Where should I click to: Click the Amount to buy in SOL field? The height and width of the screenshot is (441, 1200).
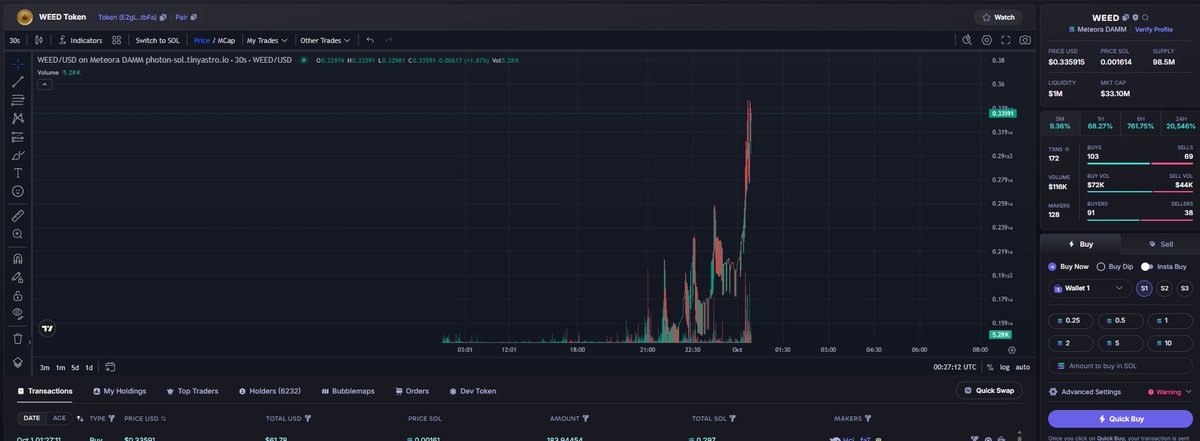[x=1119, y=366]
